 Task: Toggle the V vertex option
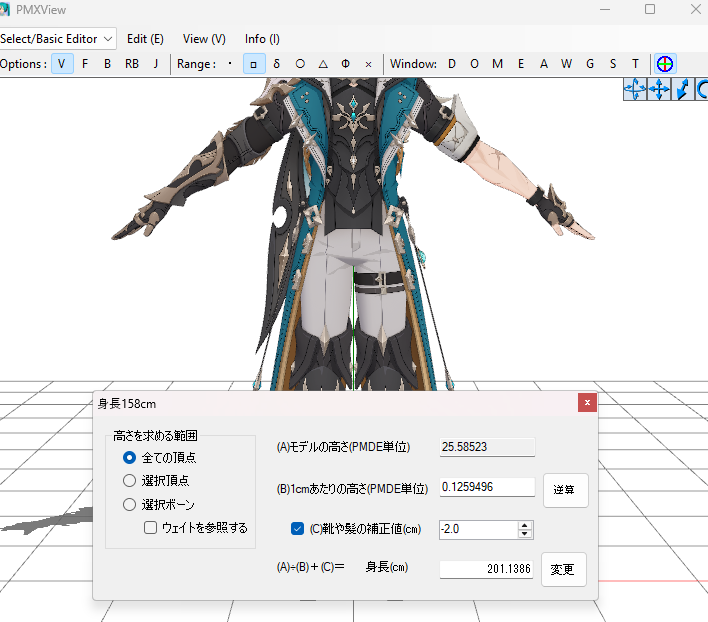62,64
